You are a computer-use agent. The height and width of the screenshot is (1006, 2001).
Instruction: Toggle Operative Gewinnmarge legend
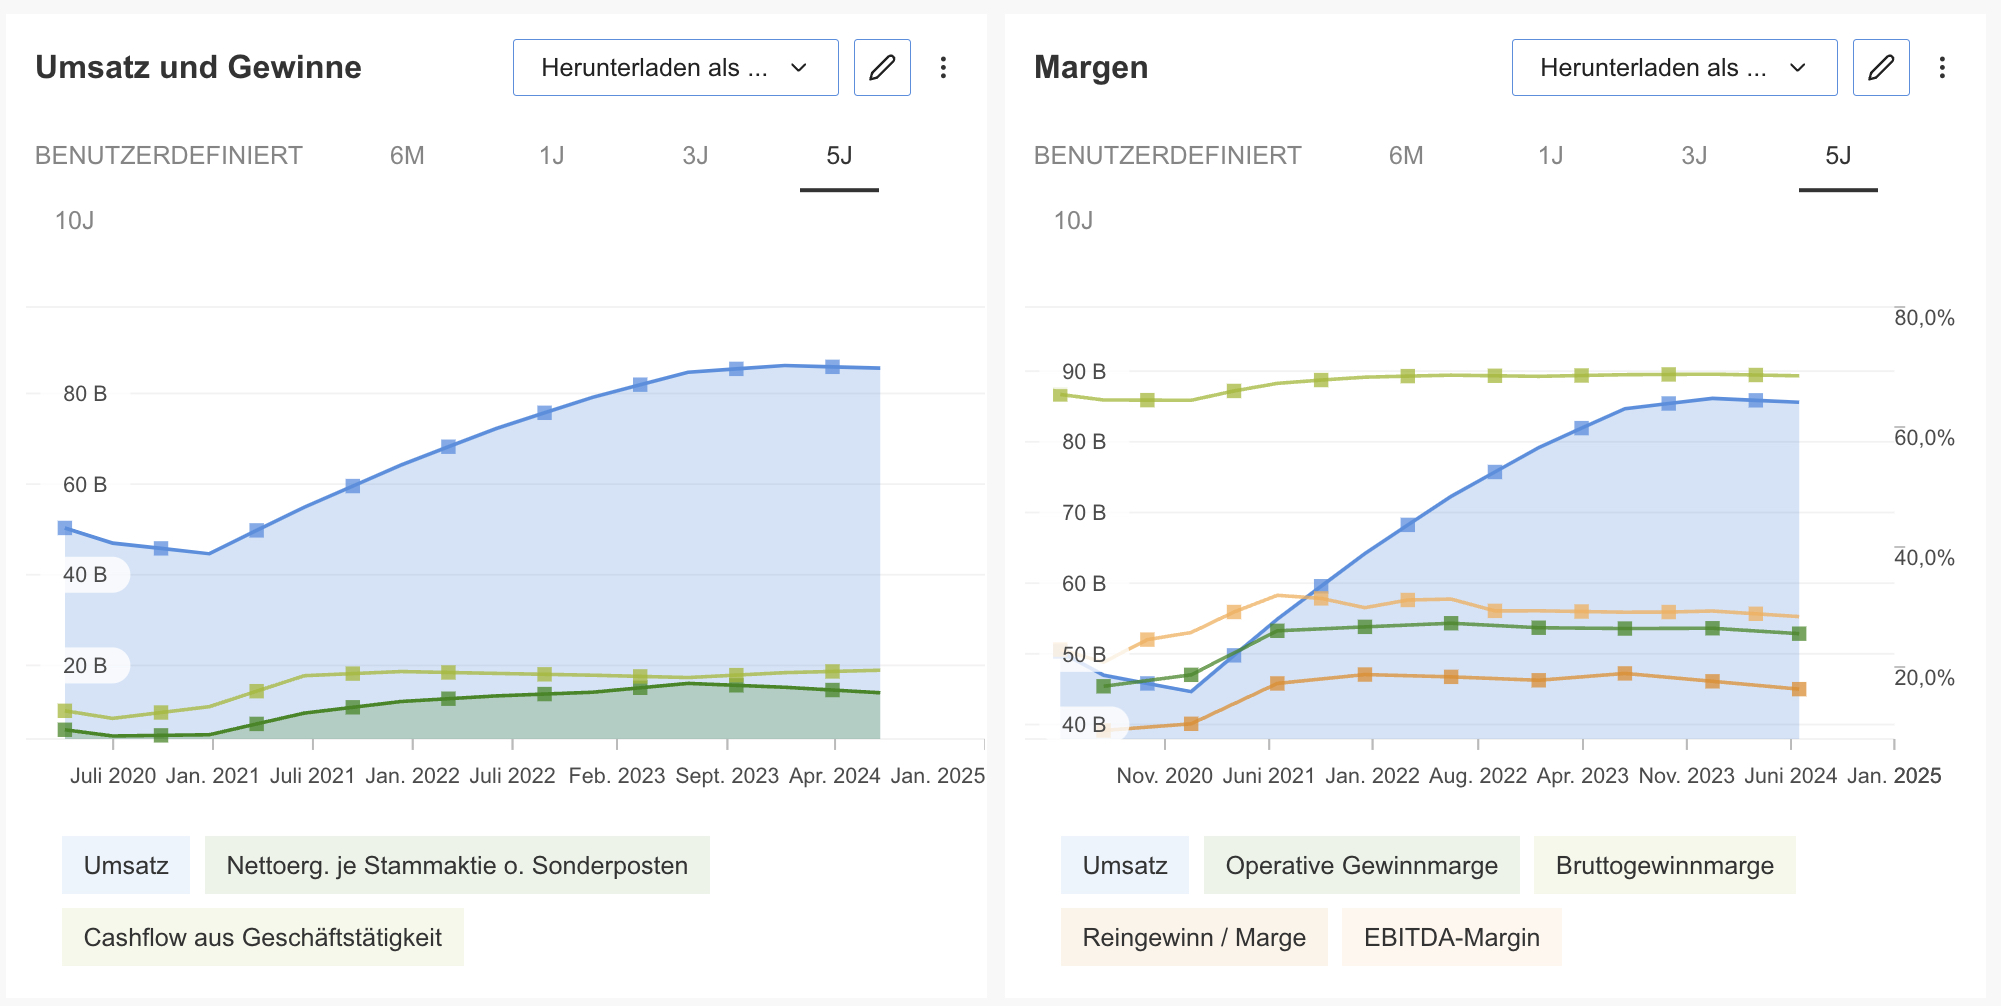tap(1362, 865)
